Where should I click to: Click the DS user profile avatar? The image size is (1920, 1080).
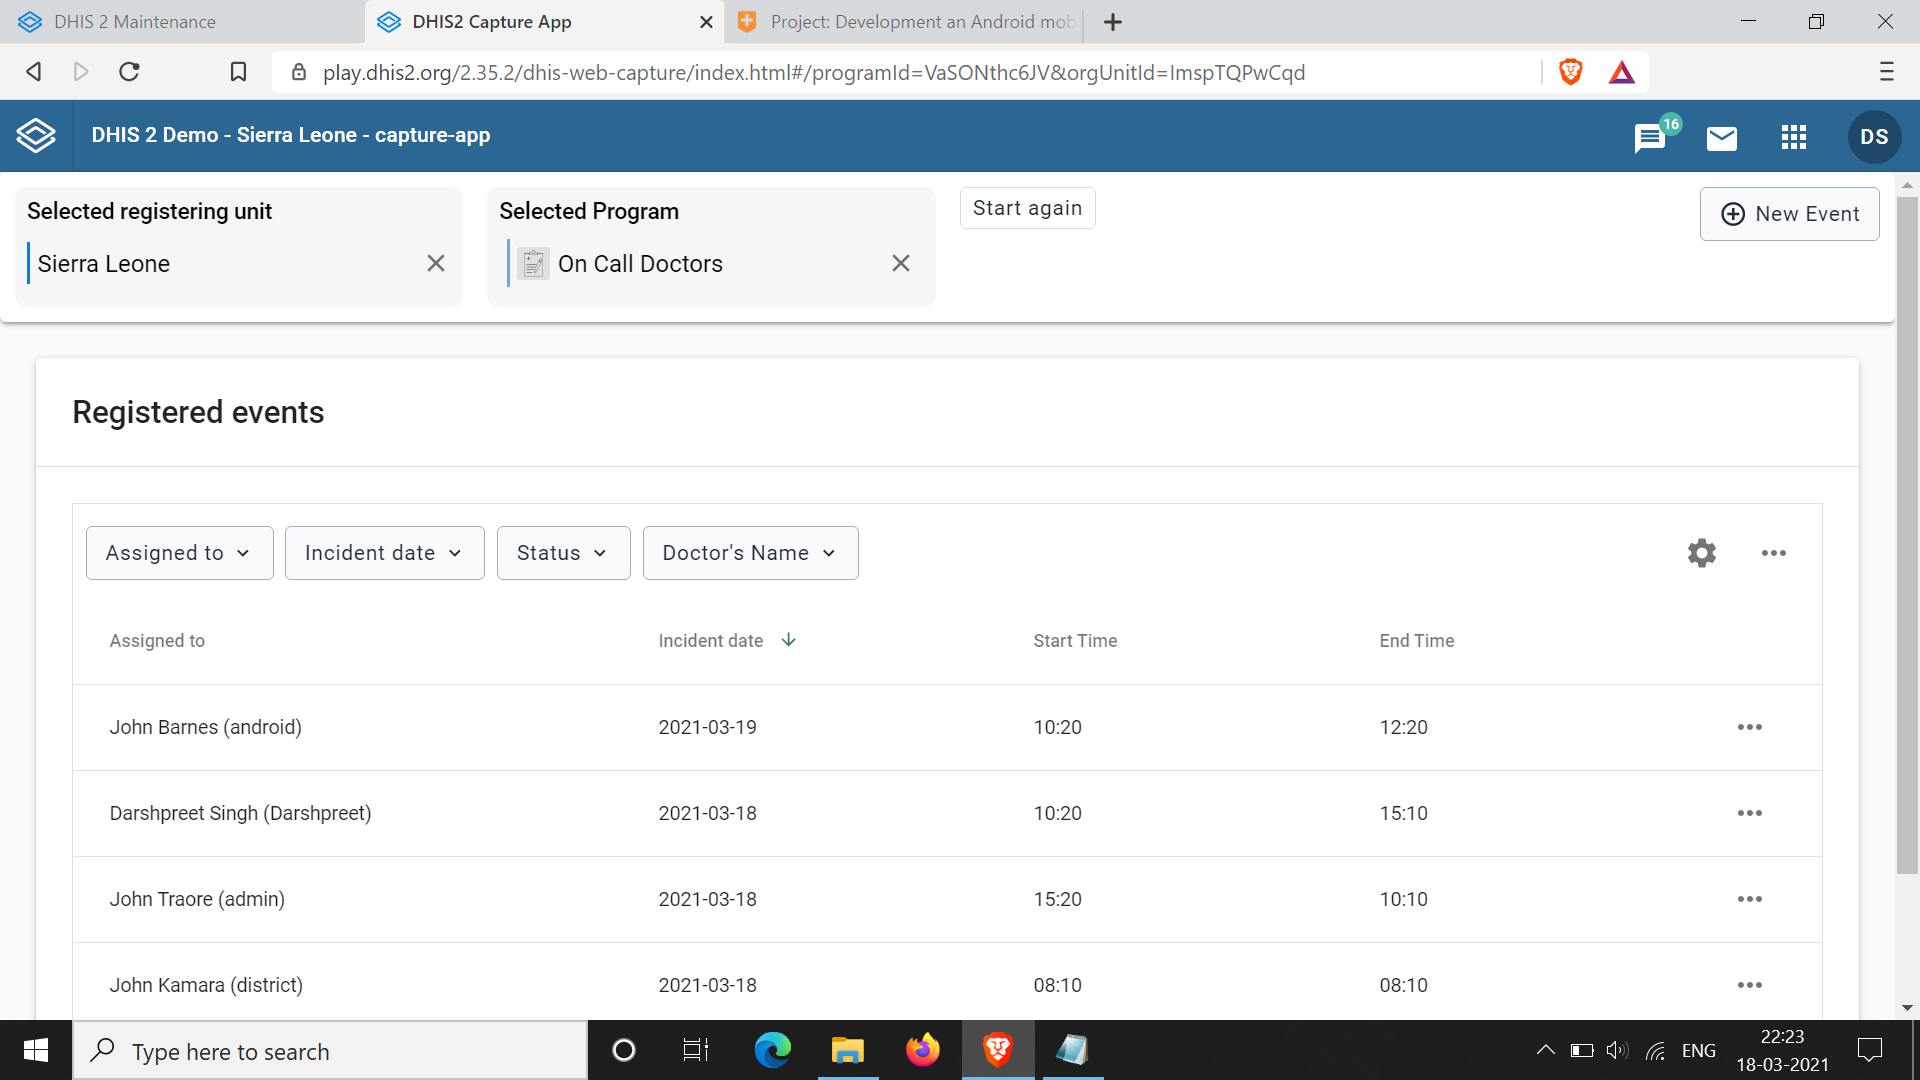tap(1873, 137)
